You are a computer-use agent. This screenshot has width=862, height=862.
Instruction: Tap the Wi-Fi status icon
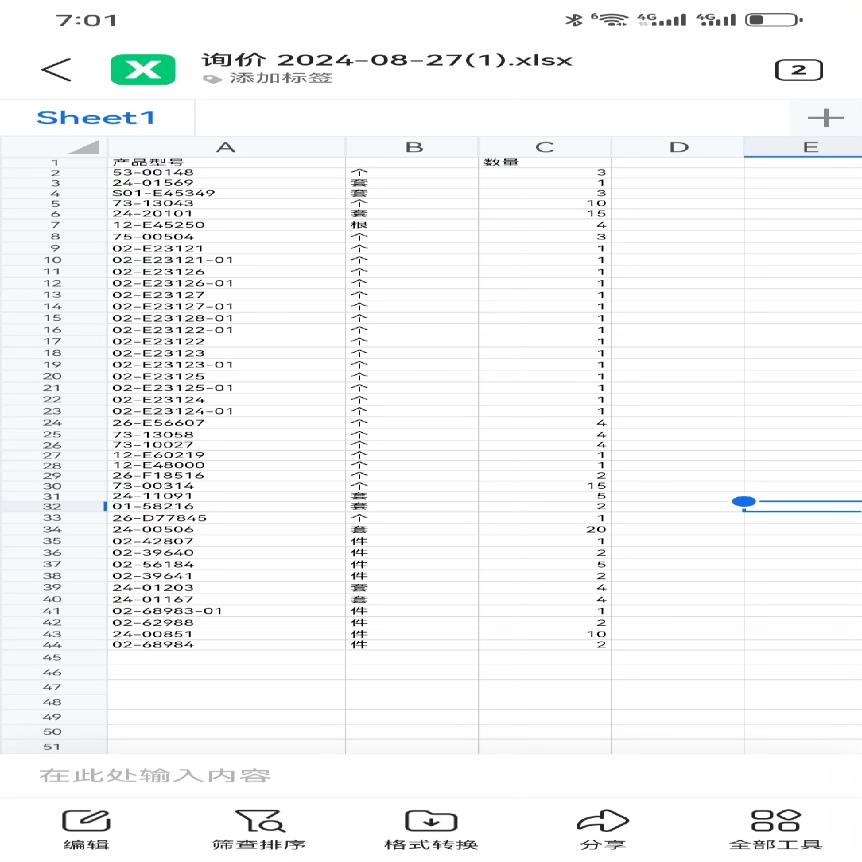click(610, 20)
